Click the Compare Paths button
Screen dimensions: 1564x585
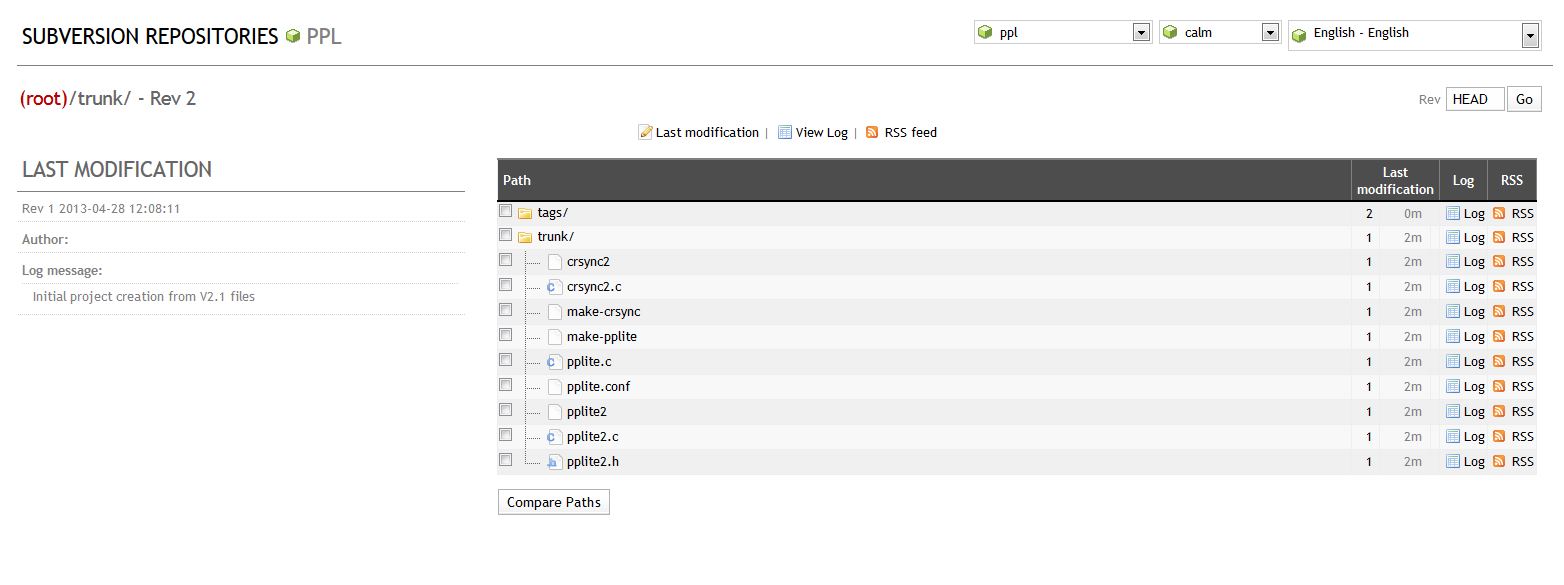click(554, 502)
